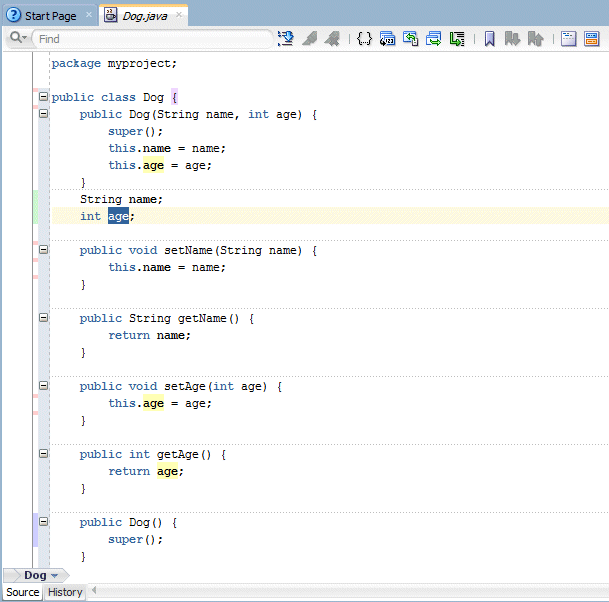This screenshot has width=609, height=602.
Task: Close the Dog.java tab
Action: coord(179,15)
